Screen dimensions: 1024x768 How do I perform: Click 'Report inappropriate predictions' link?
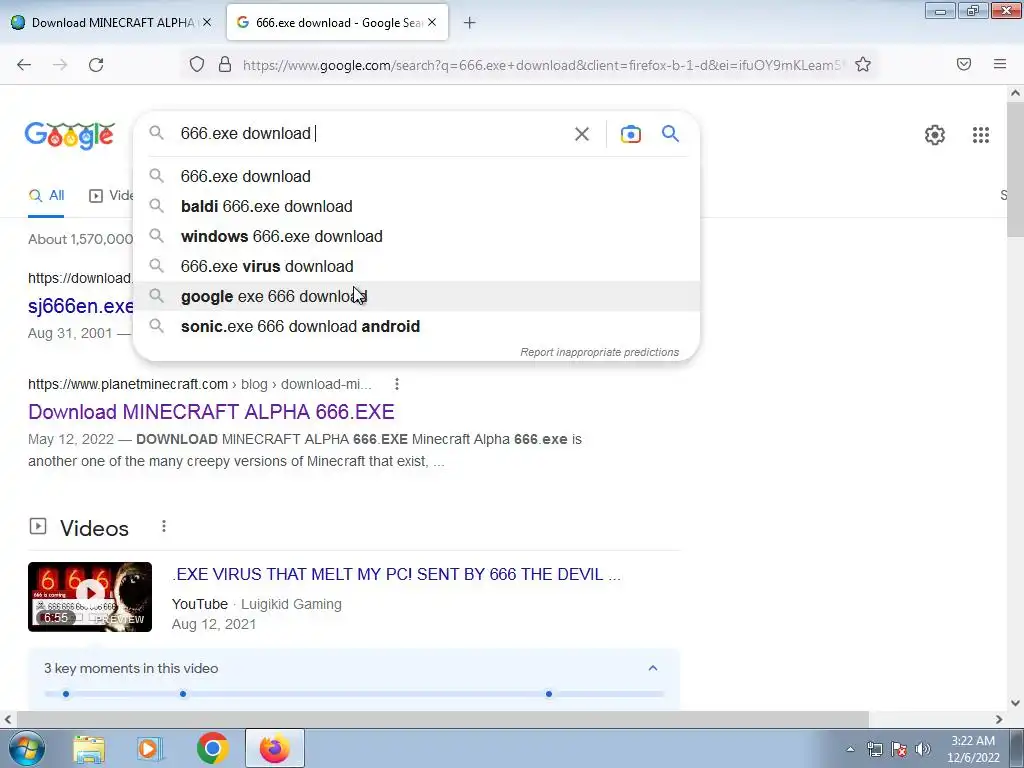pyautogui.click(x=600, y=352)
